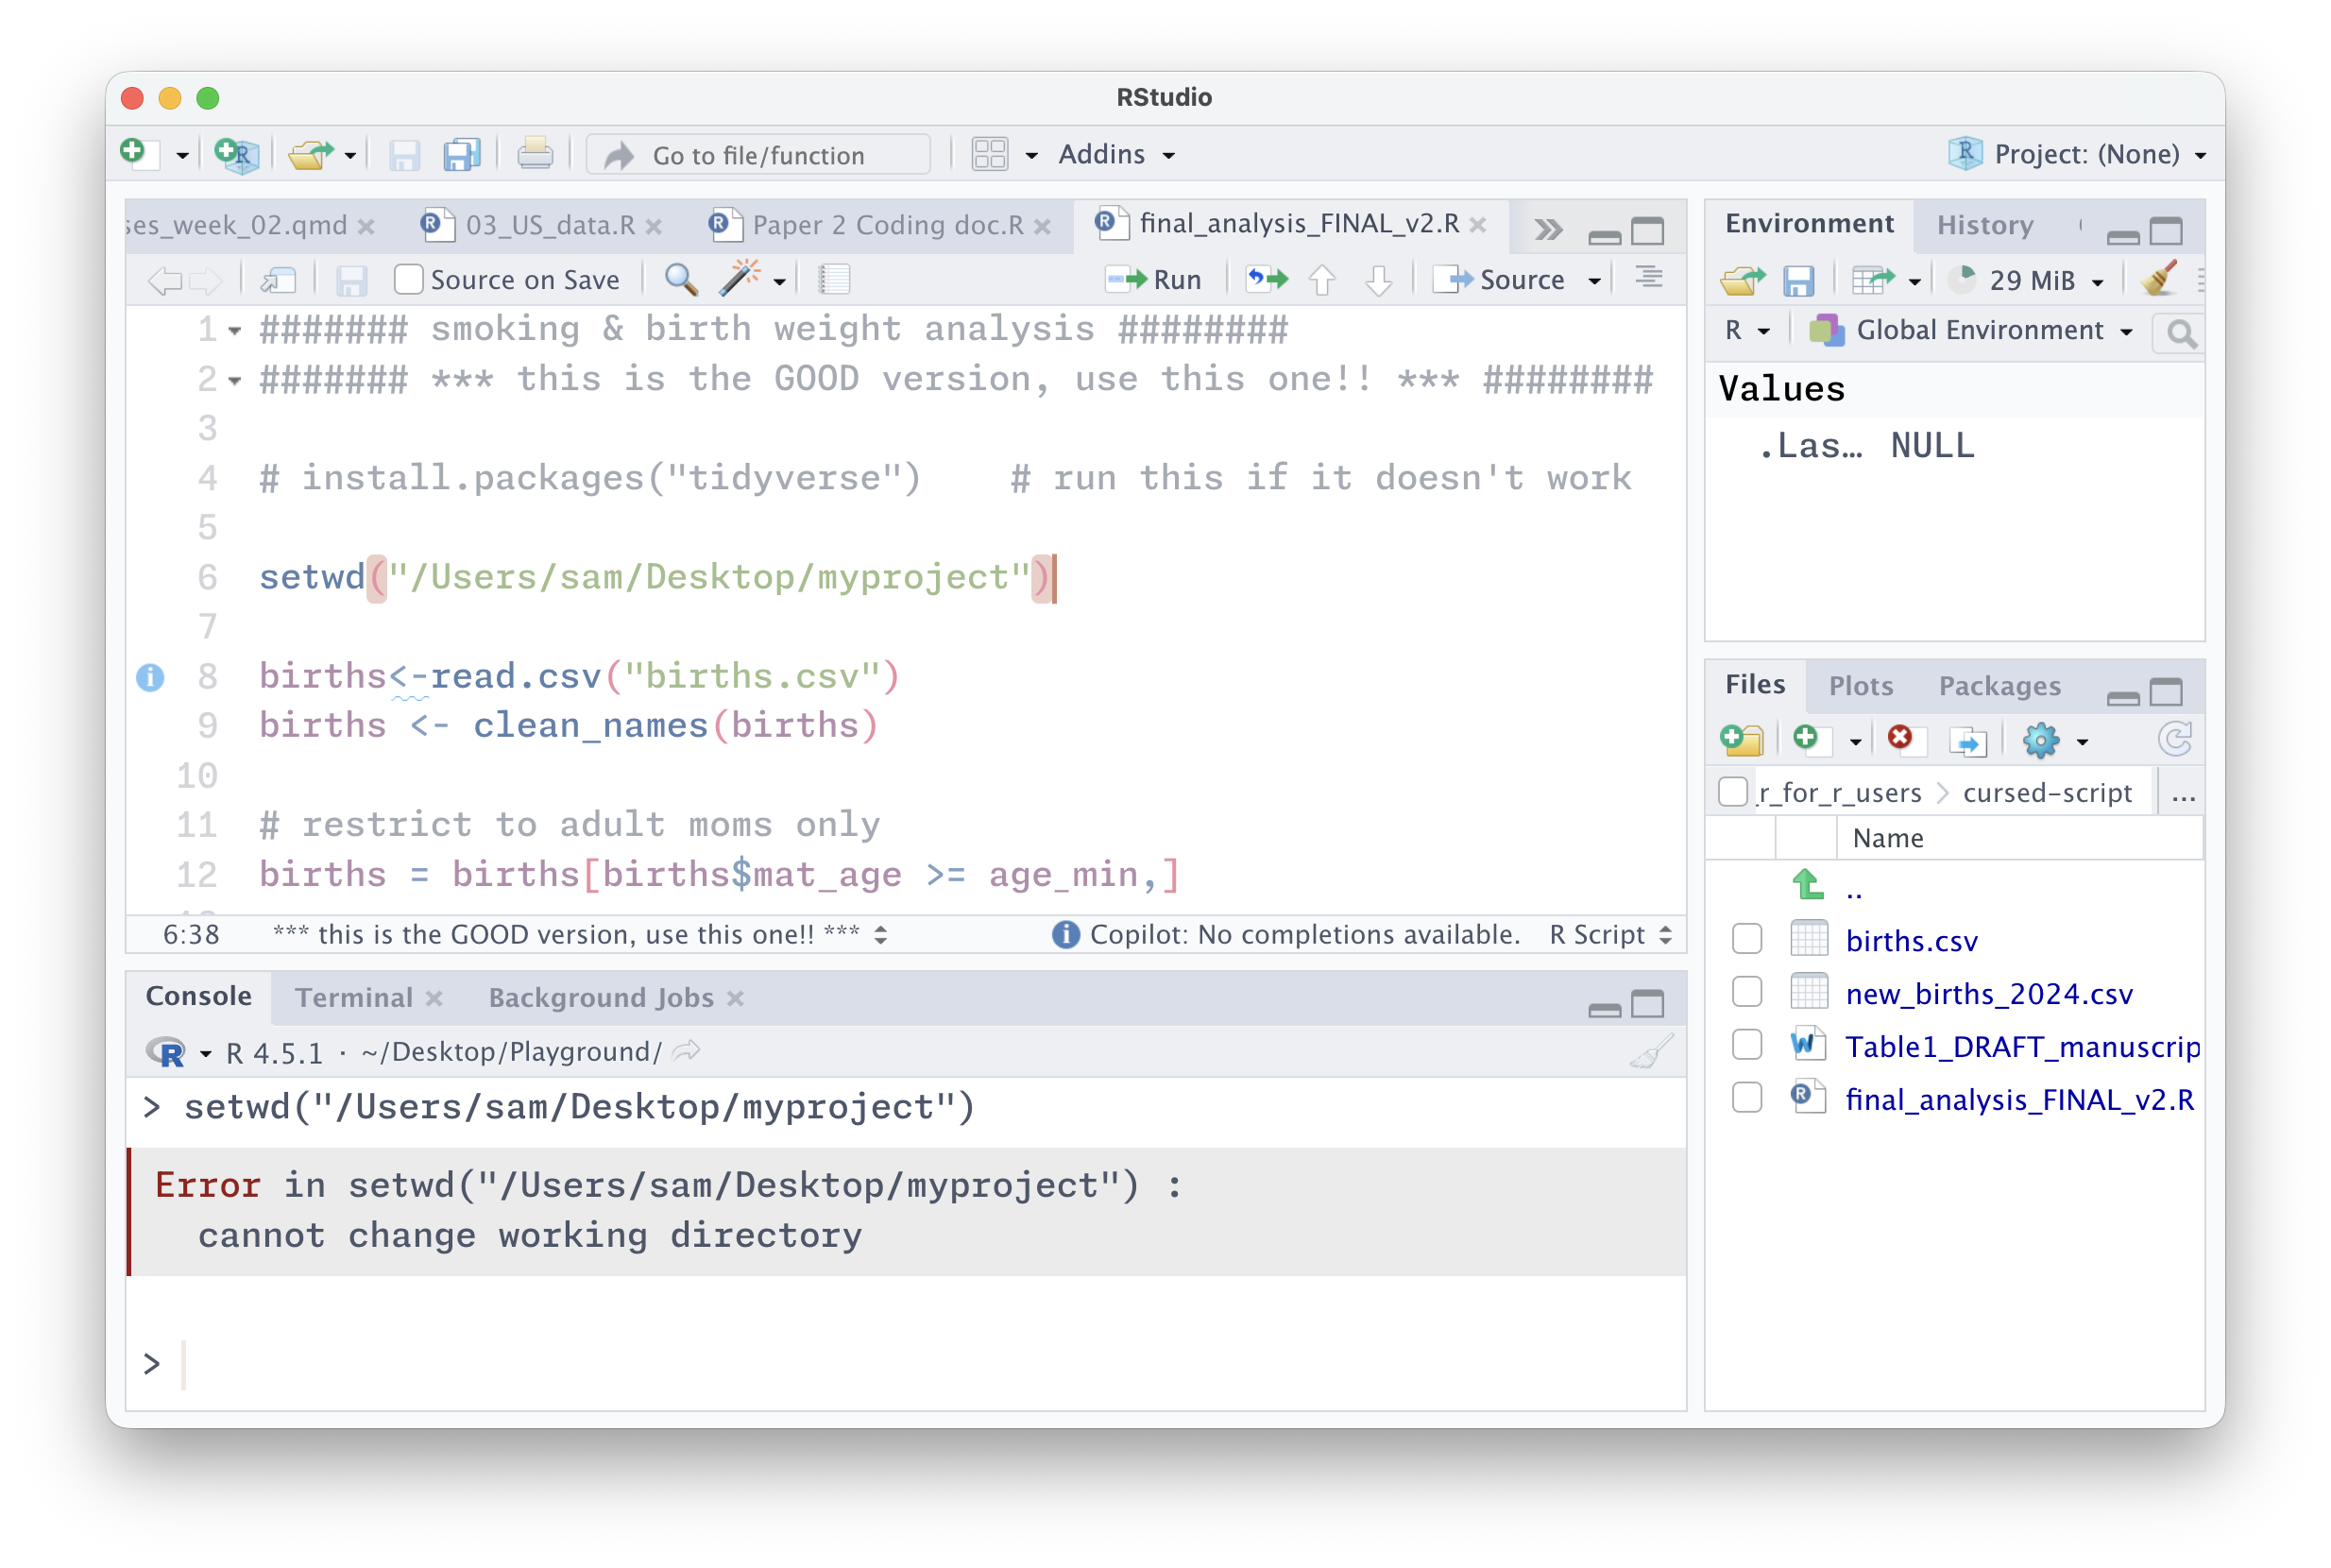Show document outline icon
The image size is (2331, 1568).
coord(1648,278)
